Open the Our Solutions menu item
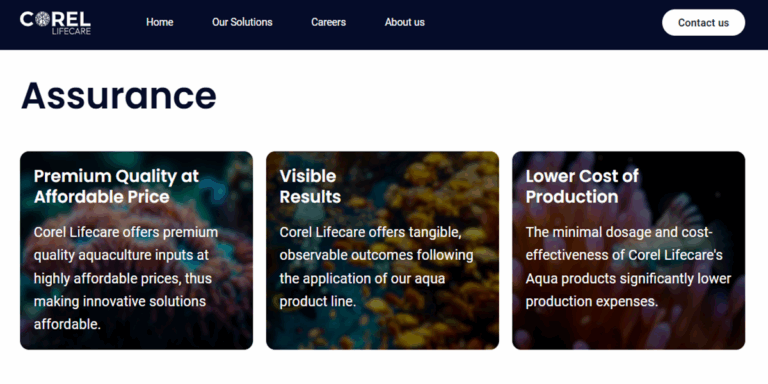The width and height of the screenshot is (768, 384). pos(242,22)
